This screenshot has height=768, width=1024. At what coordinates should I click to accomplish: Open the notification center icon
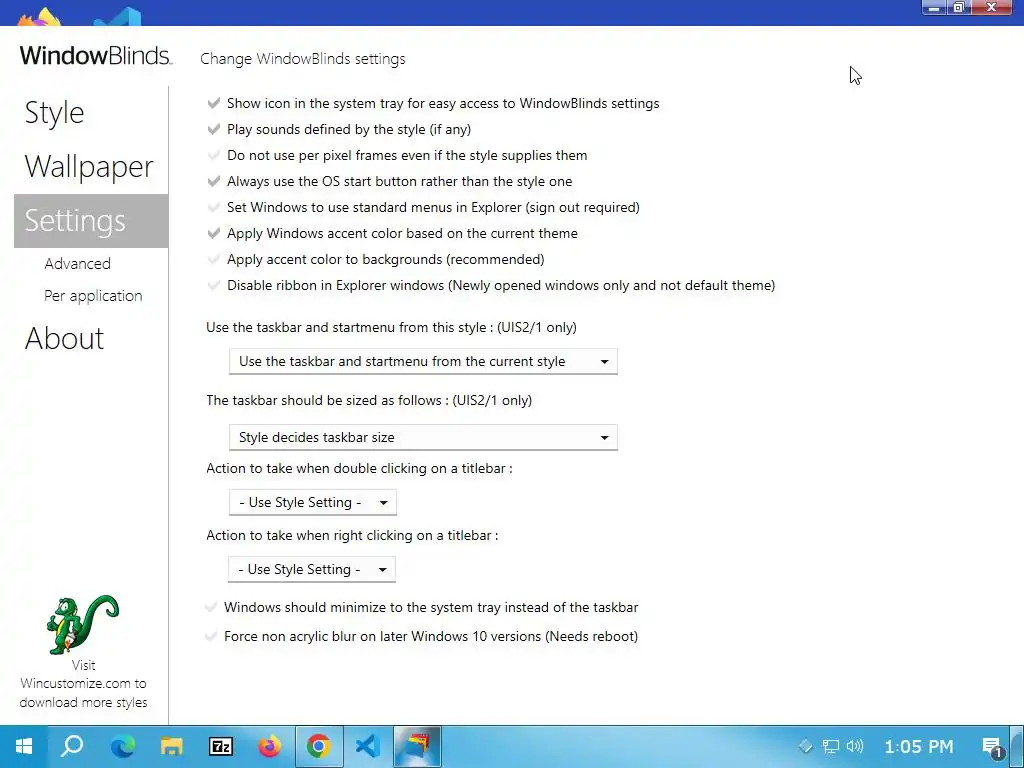pos(992,746)
